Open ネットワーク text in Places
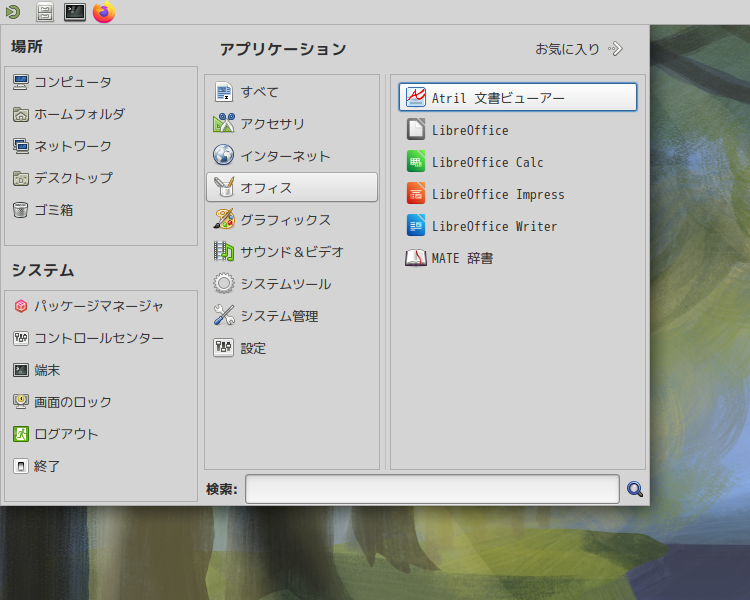Viewport: 750px width, 600px height. pyautogui.click(x=73, y=146)
